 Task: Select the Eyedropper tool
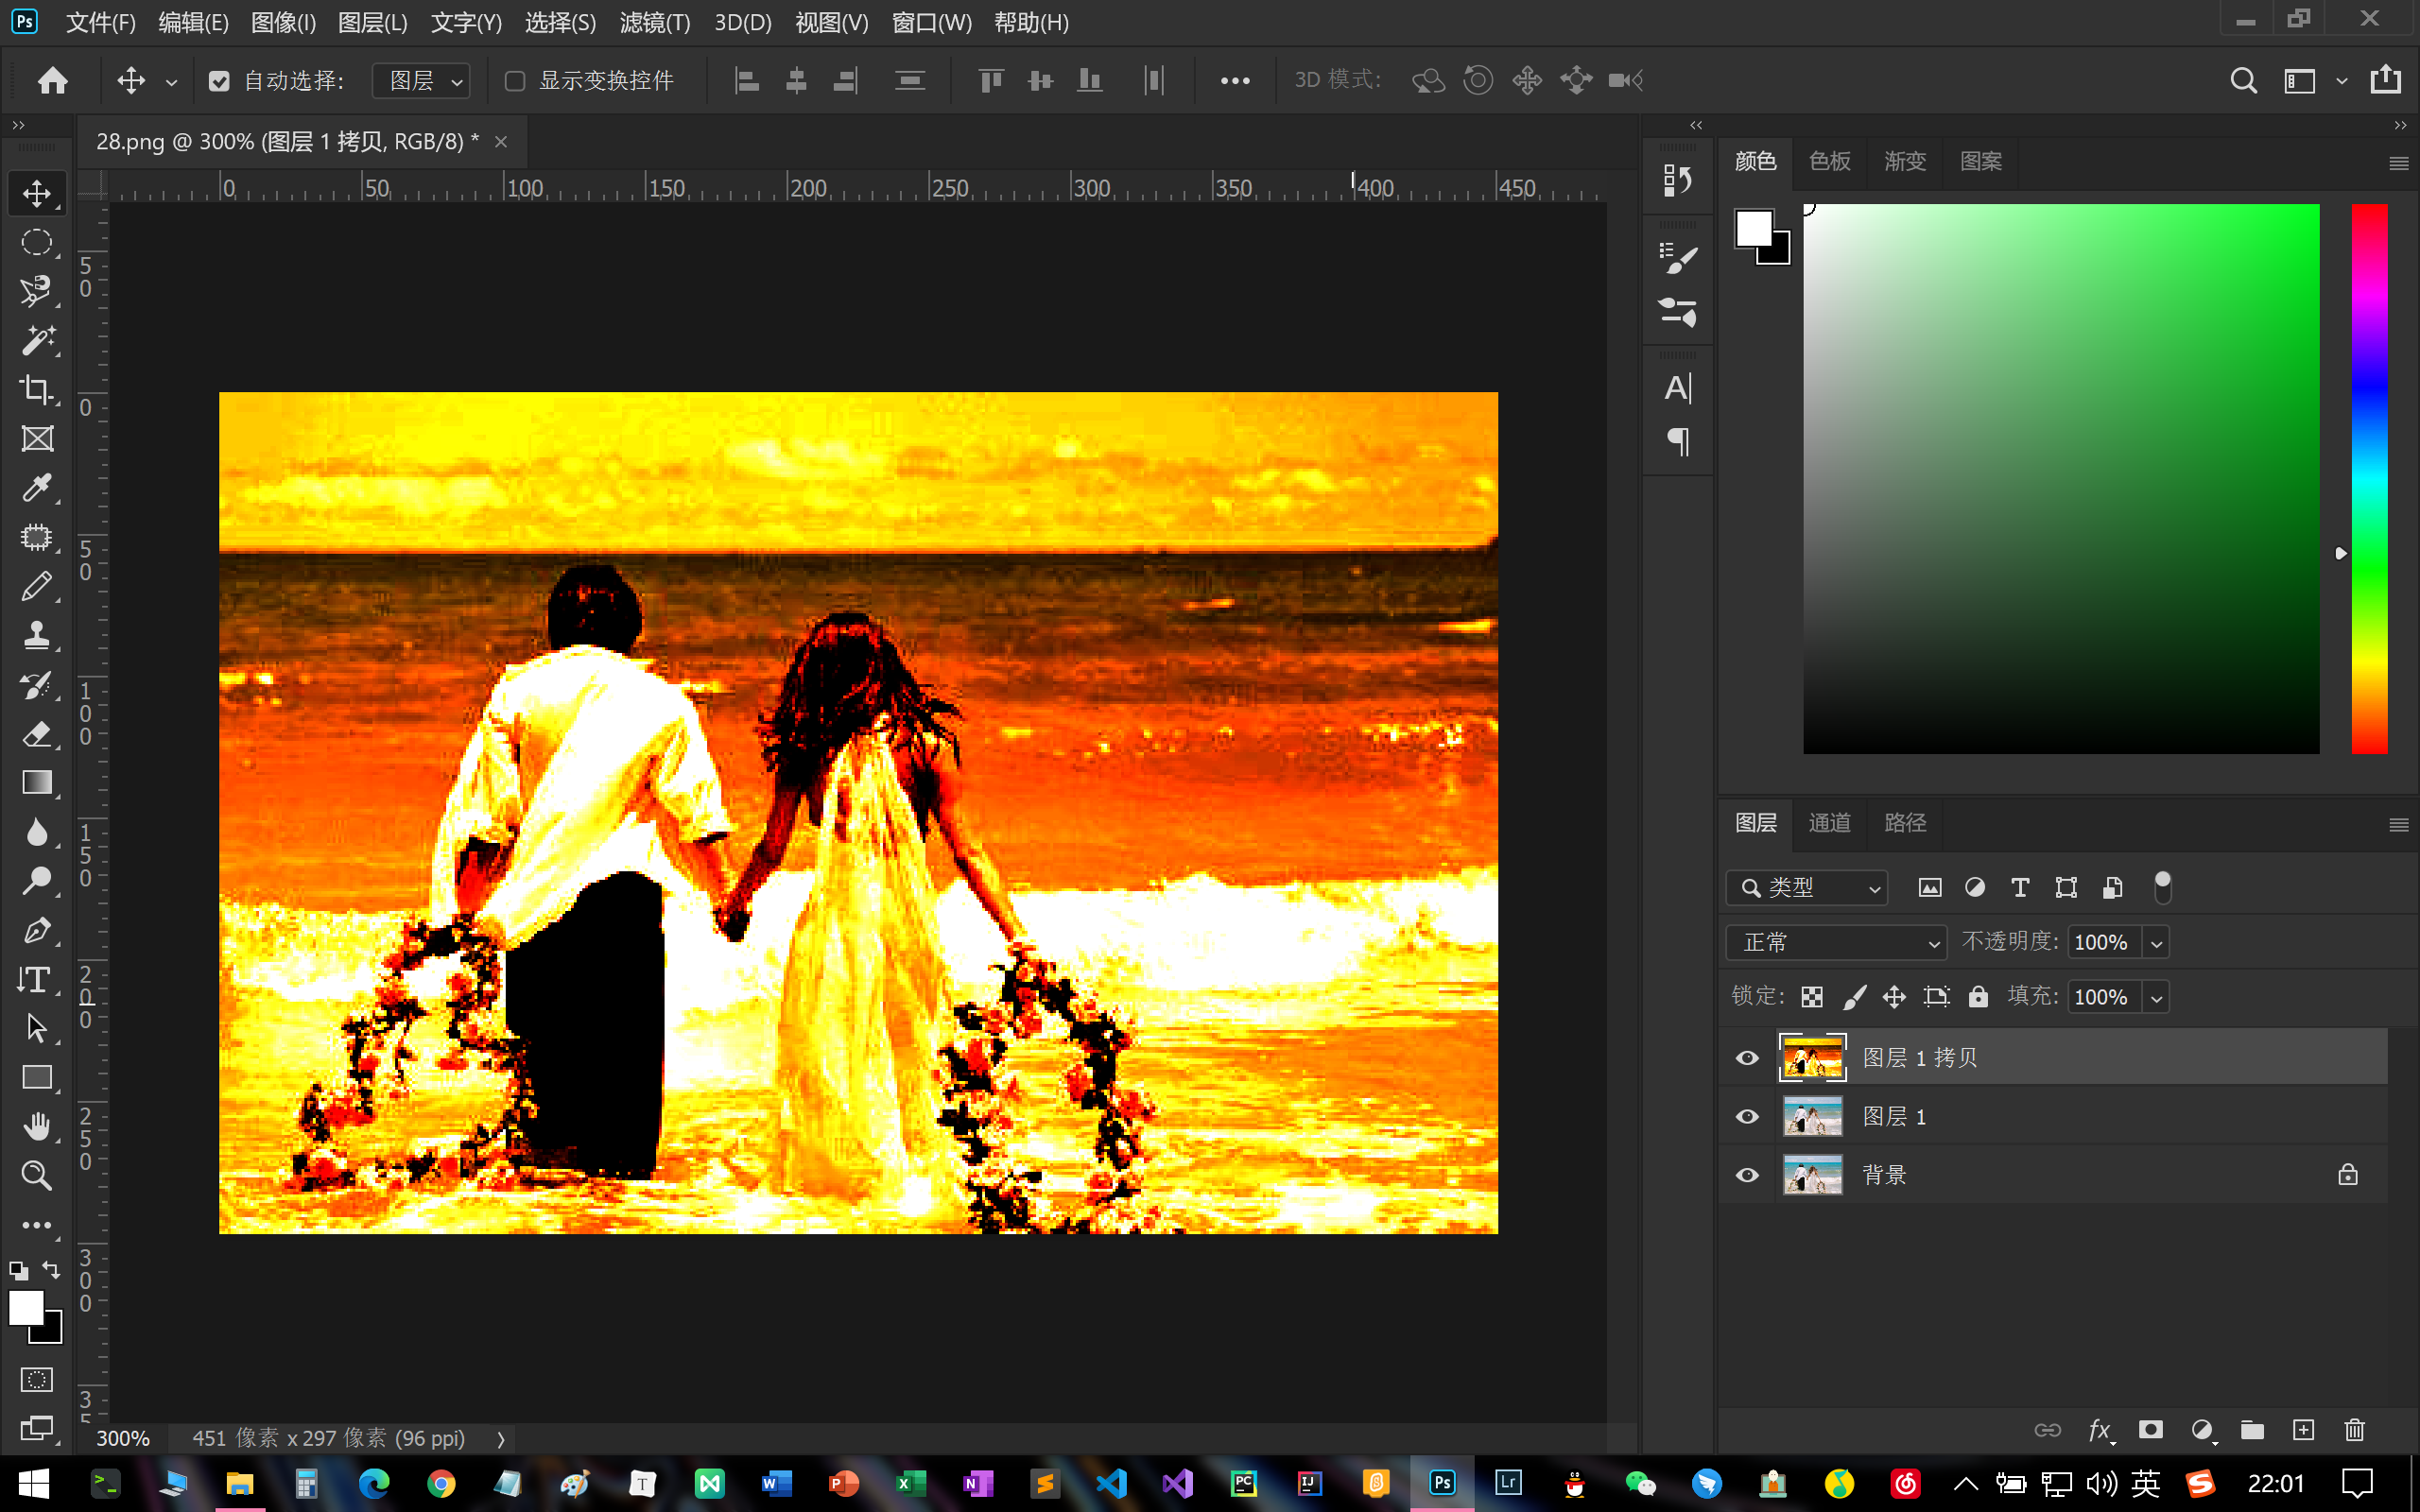(x=37, y=488)
